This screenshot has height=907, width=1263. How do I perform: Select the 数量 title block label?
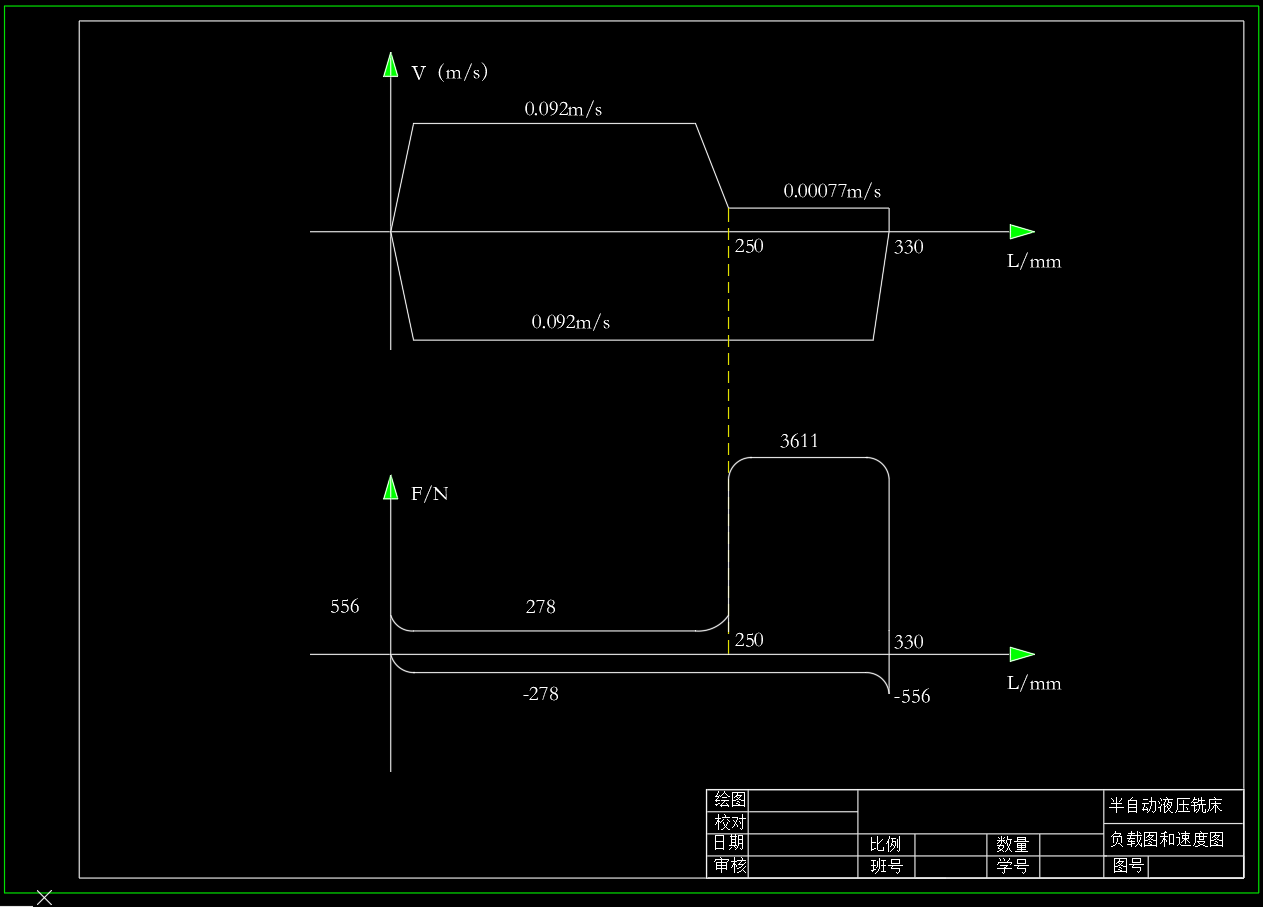1012,844
